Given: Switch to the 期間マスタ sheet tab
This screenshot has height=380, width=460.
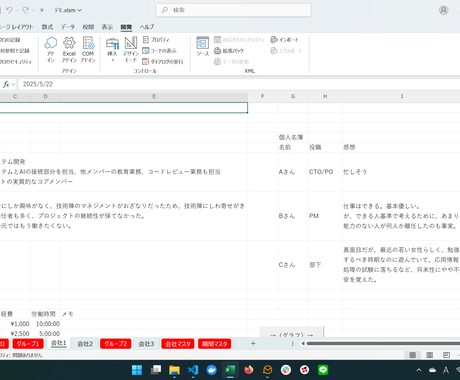Looking at the screenshot, I should pos(214,344).
